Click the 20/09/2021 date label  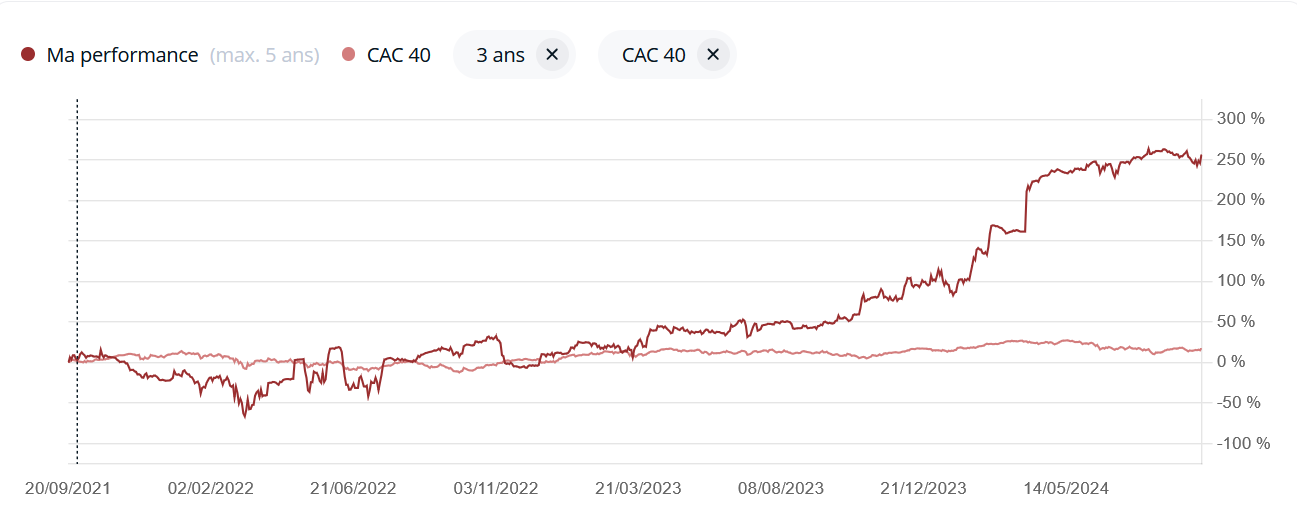(67, 488)
